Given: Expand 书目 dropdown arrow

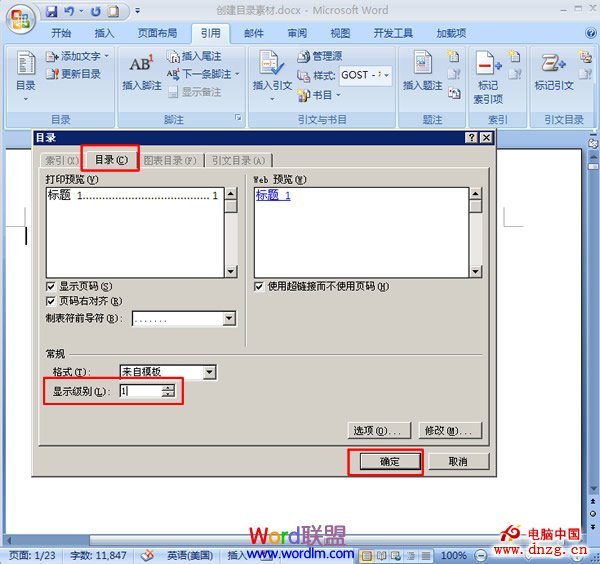Looking at the screenshot, I should [338, 95].
